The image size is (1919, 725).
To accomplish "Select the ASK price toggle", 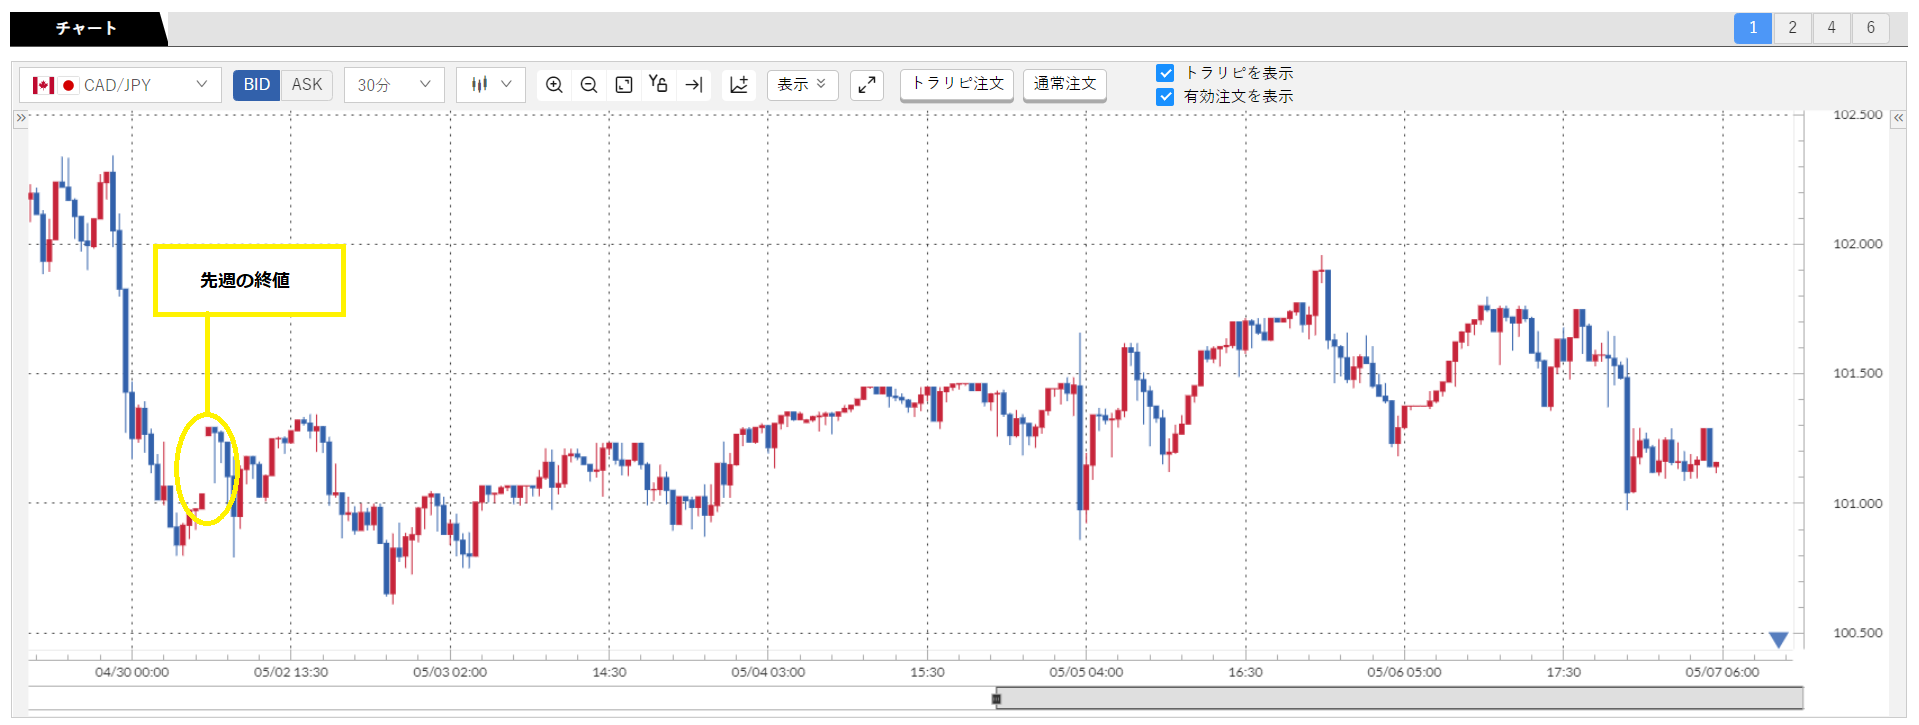I will pyautogui.click(x=307, y=85).
